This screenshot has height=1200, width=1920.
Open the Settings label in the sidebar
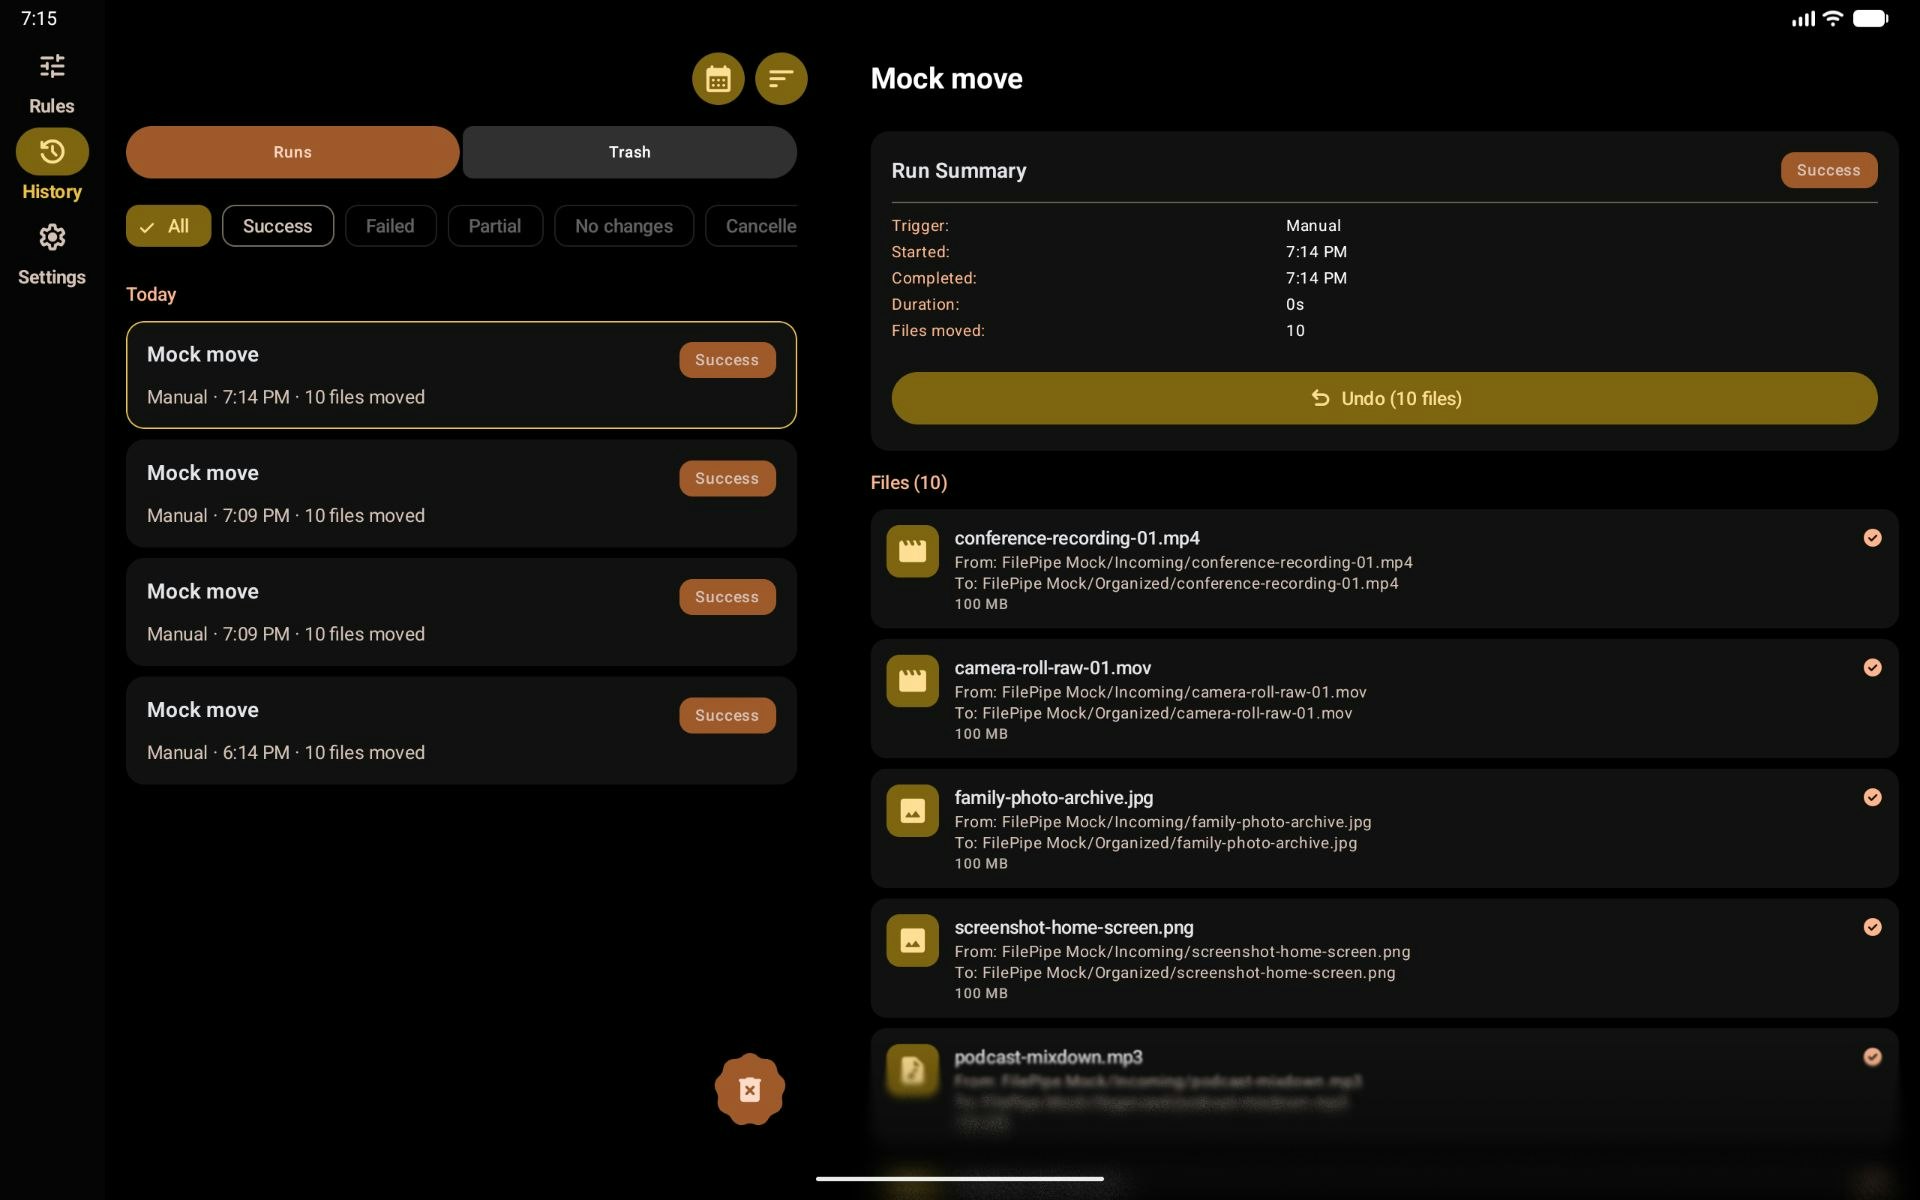click(x=52, y=277)
